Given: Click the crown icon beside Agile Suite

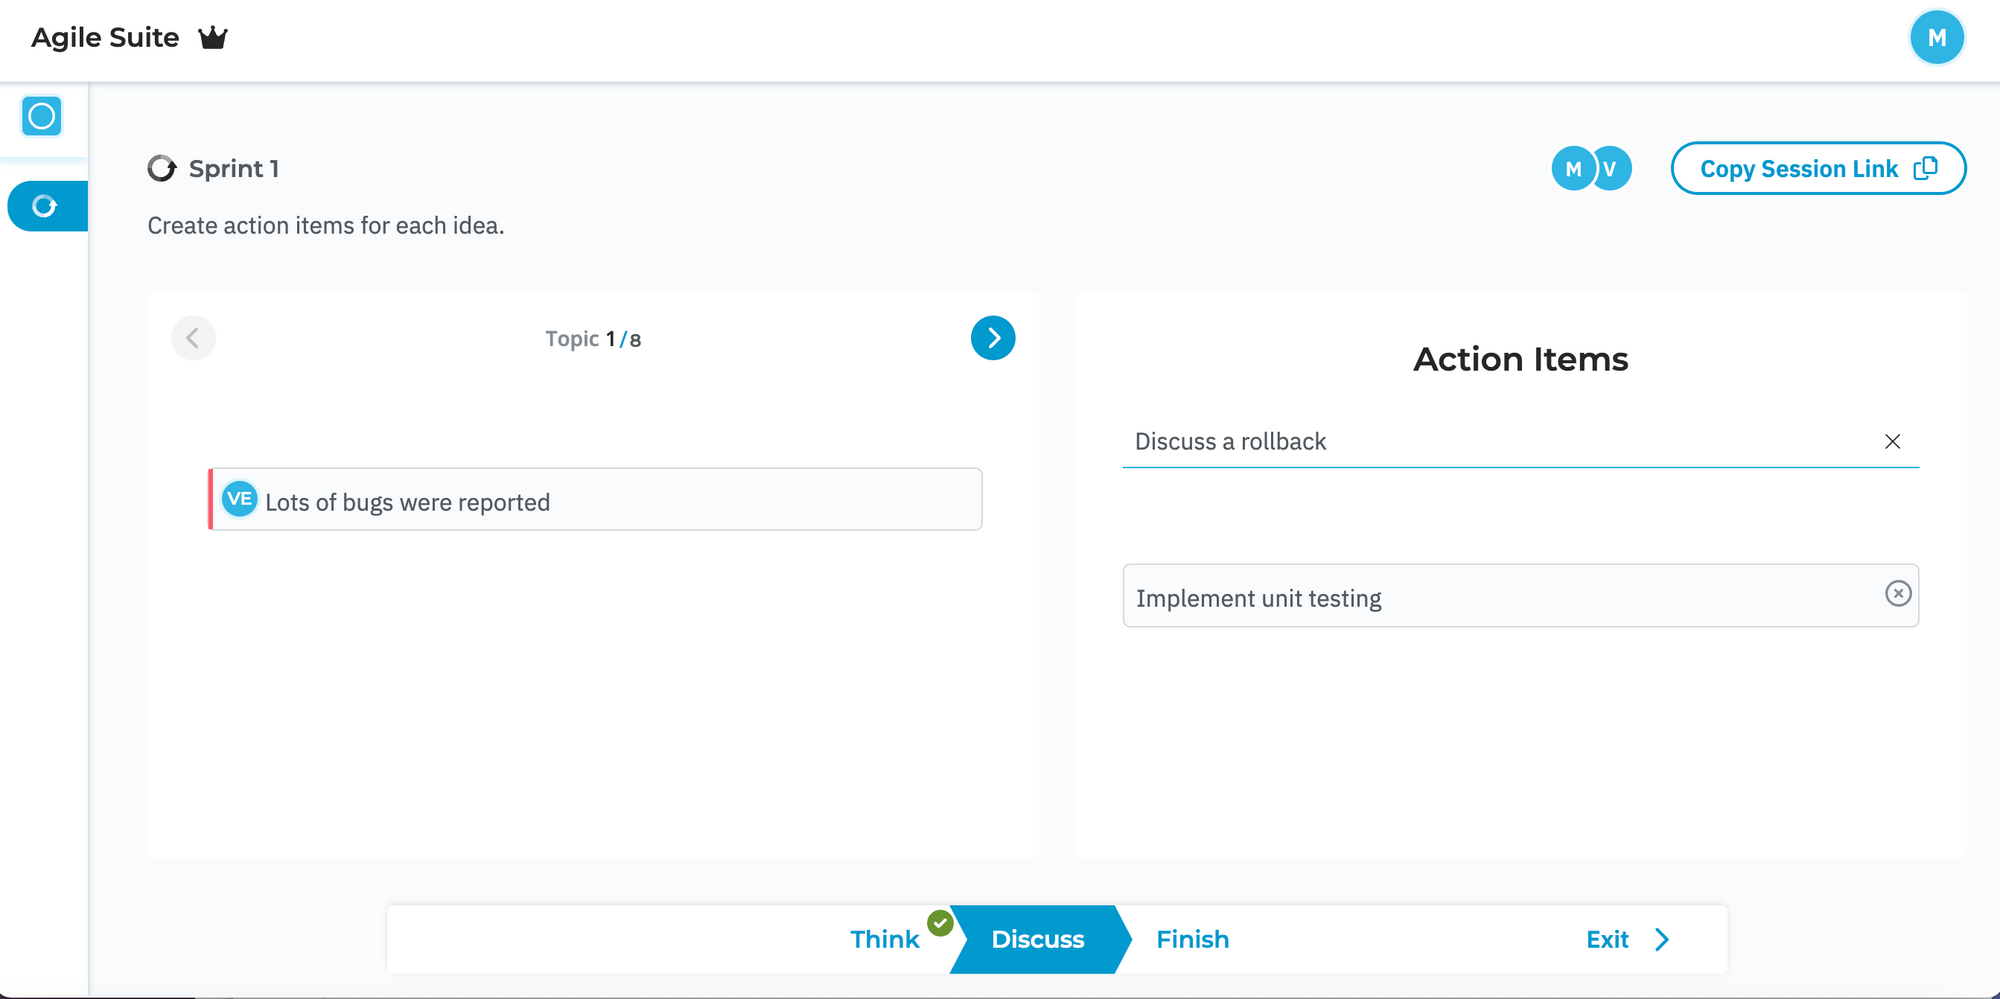Looking at the screenshot, I should (213, 38).
